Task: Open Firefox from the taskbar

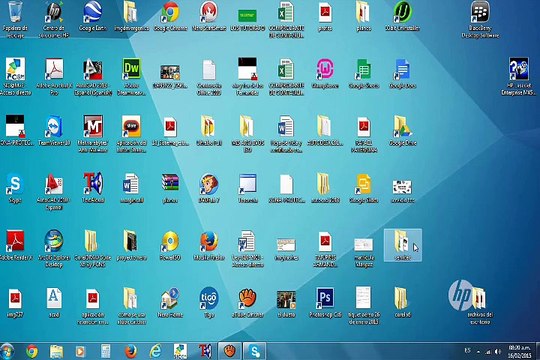Action: [x=131, y=351]
